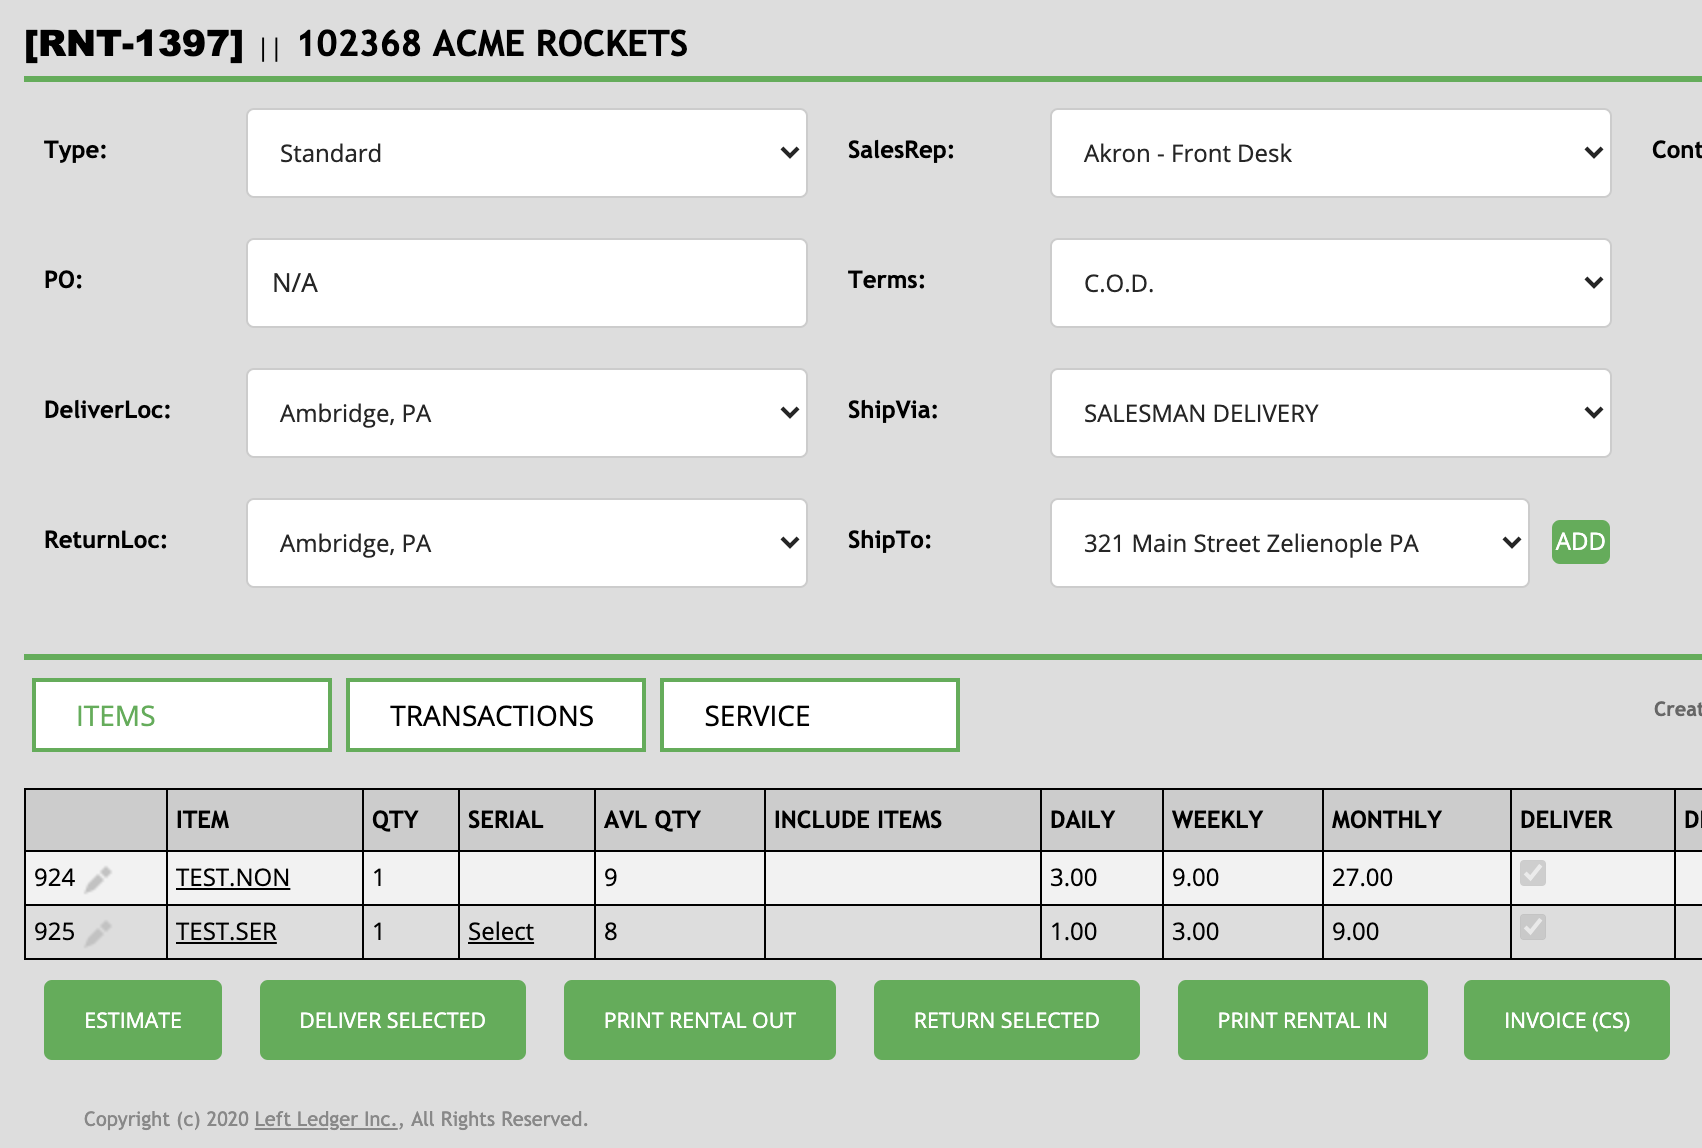The height and width of the screenshot is (1148, 1702).
Task: Expand the SalesRep dropdown
Action: point(1330,153)
